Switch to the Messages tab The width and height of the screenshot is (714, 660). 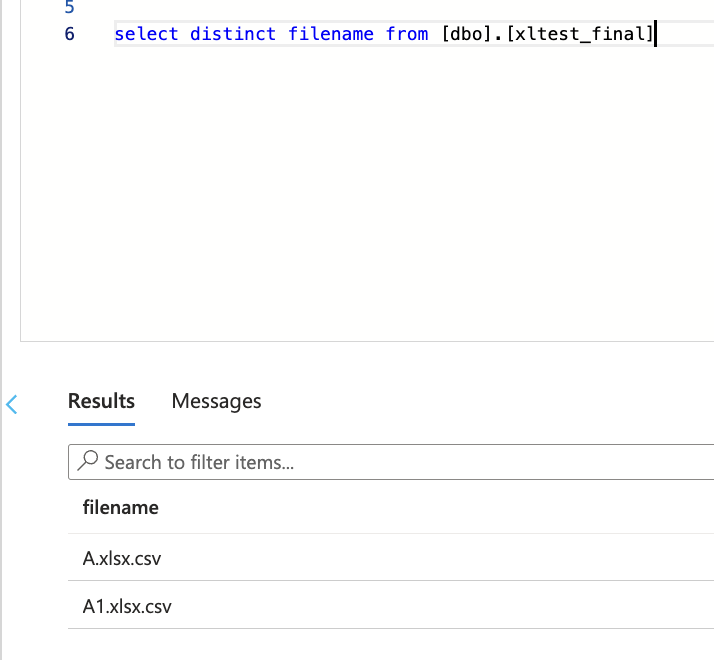[x=216, y=401]
